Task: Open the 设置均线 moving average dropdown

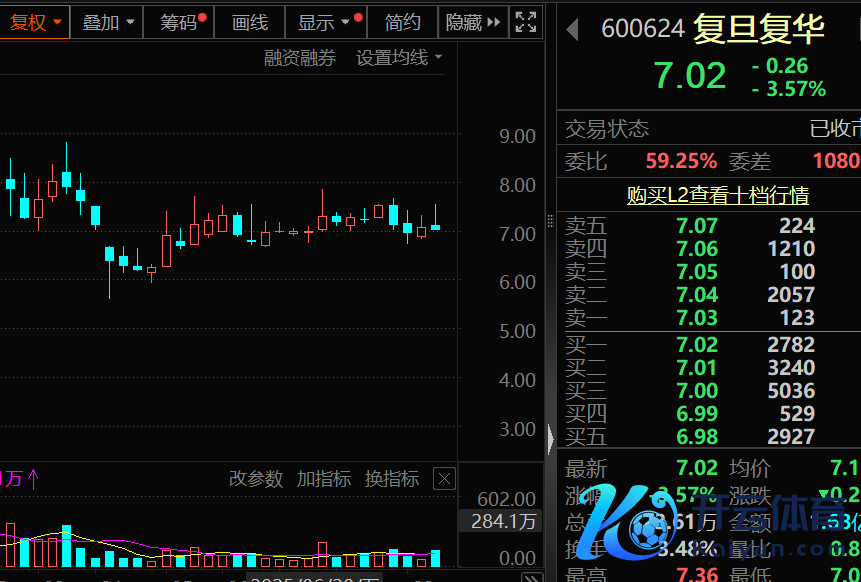Action: (399, 58)
